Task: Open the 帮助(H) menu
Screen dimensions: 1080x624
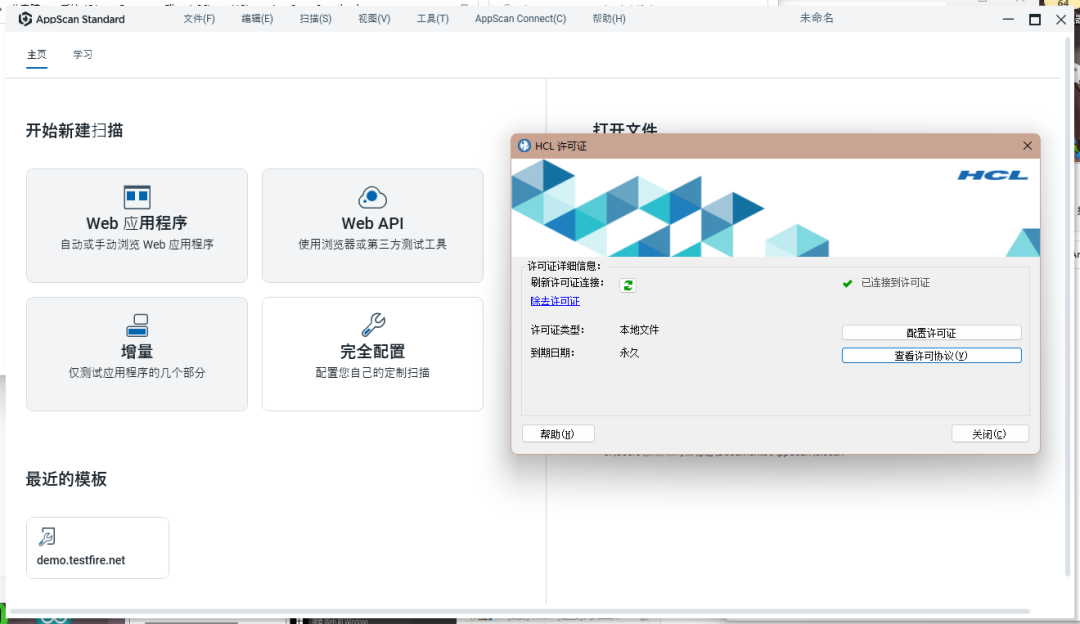Action: [x=609, y=19]
